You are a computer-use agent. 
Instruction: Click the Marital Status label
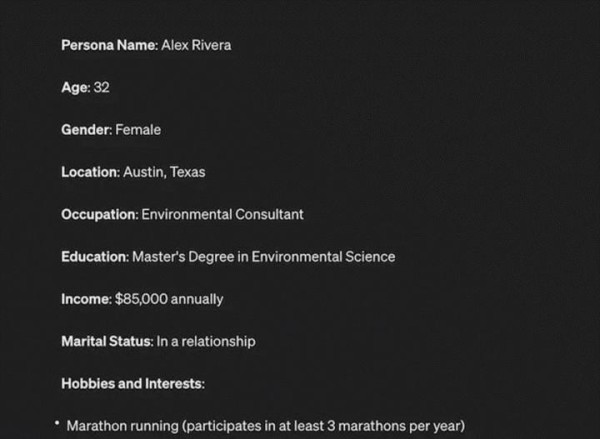108,341
